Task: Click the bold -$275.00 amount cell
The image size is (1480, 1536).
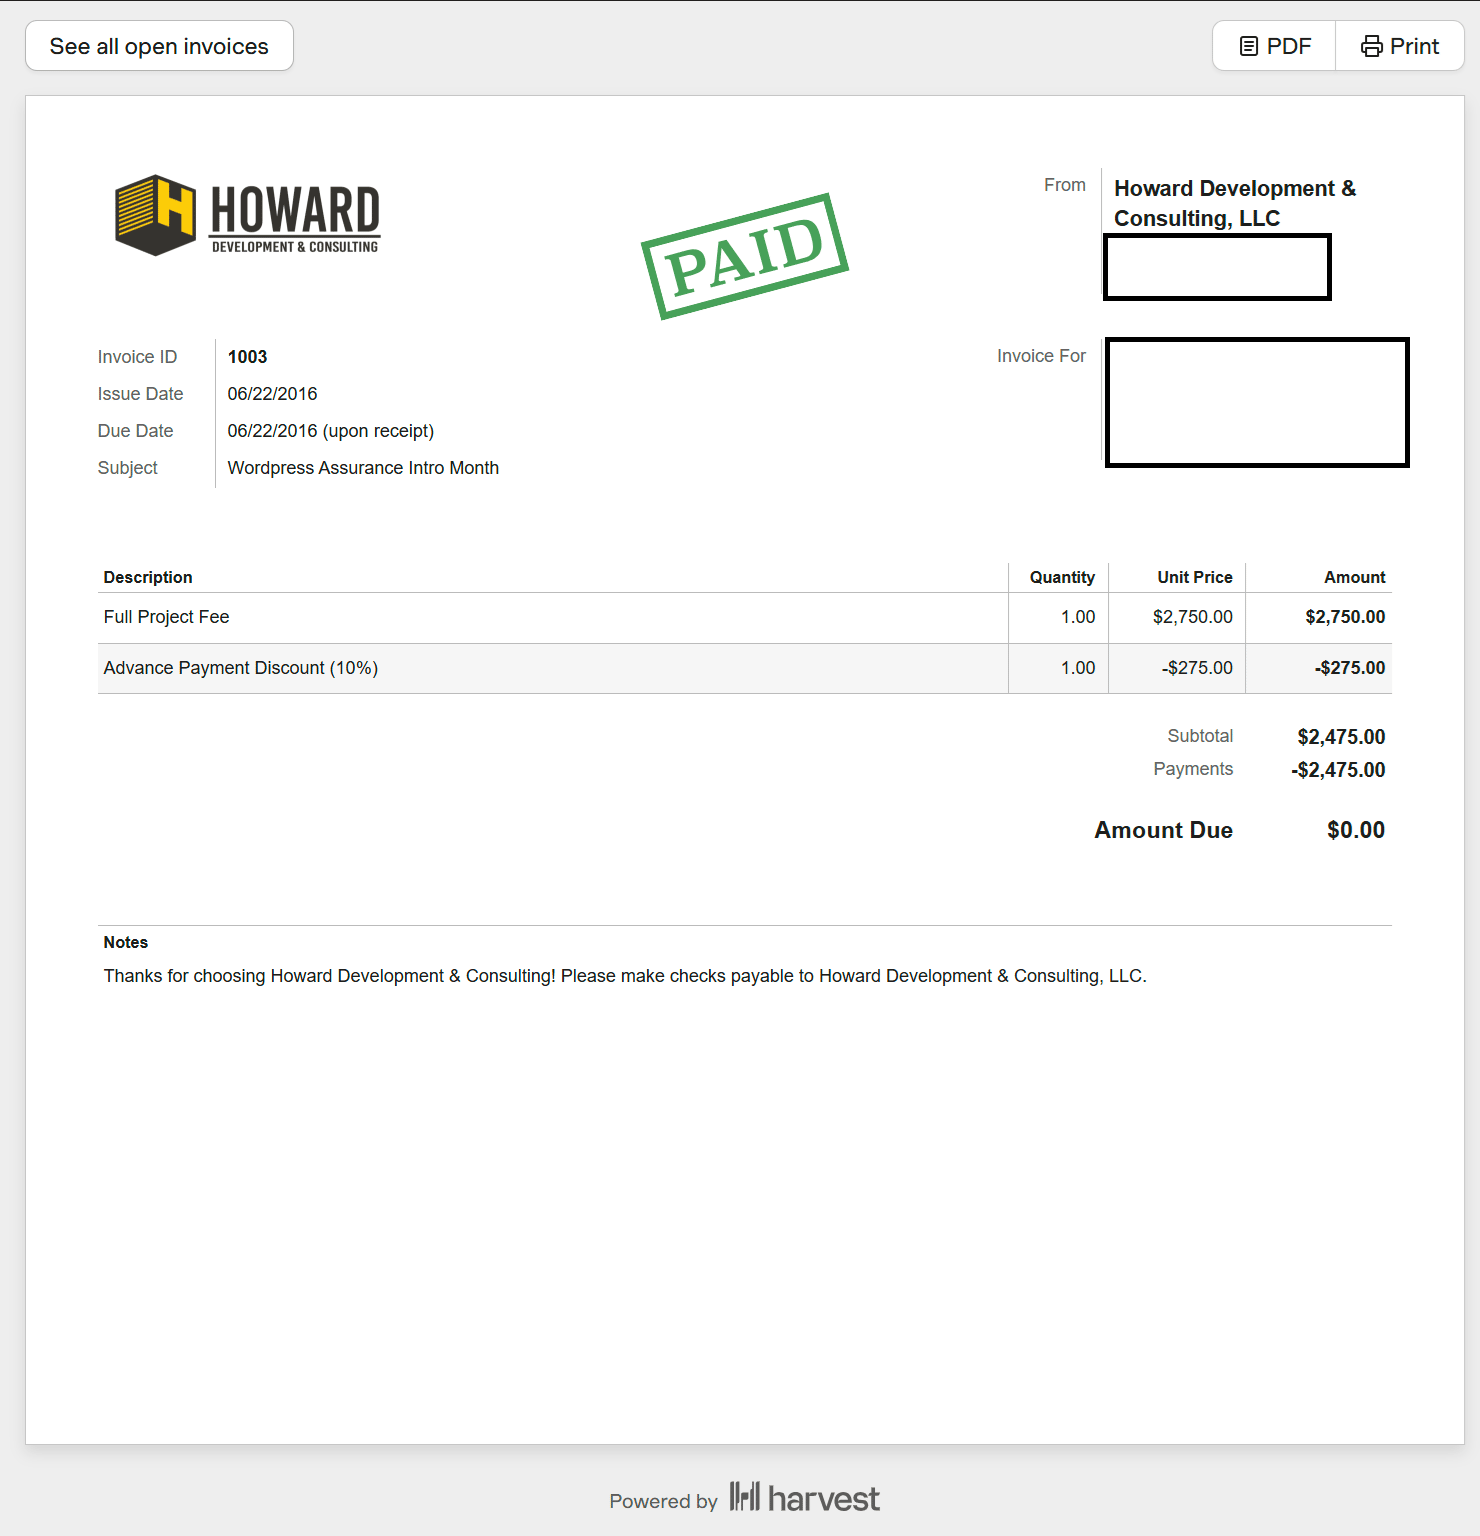Action: tap(1350, 668)
